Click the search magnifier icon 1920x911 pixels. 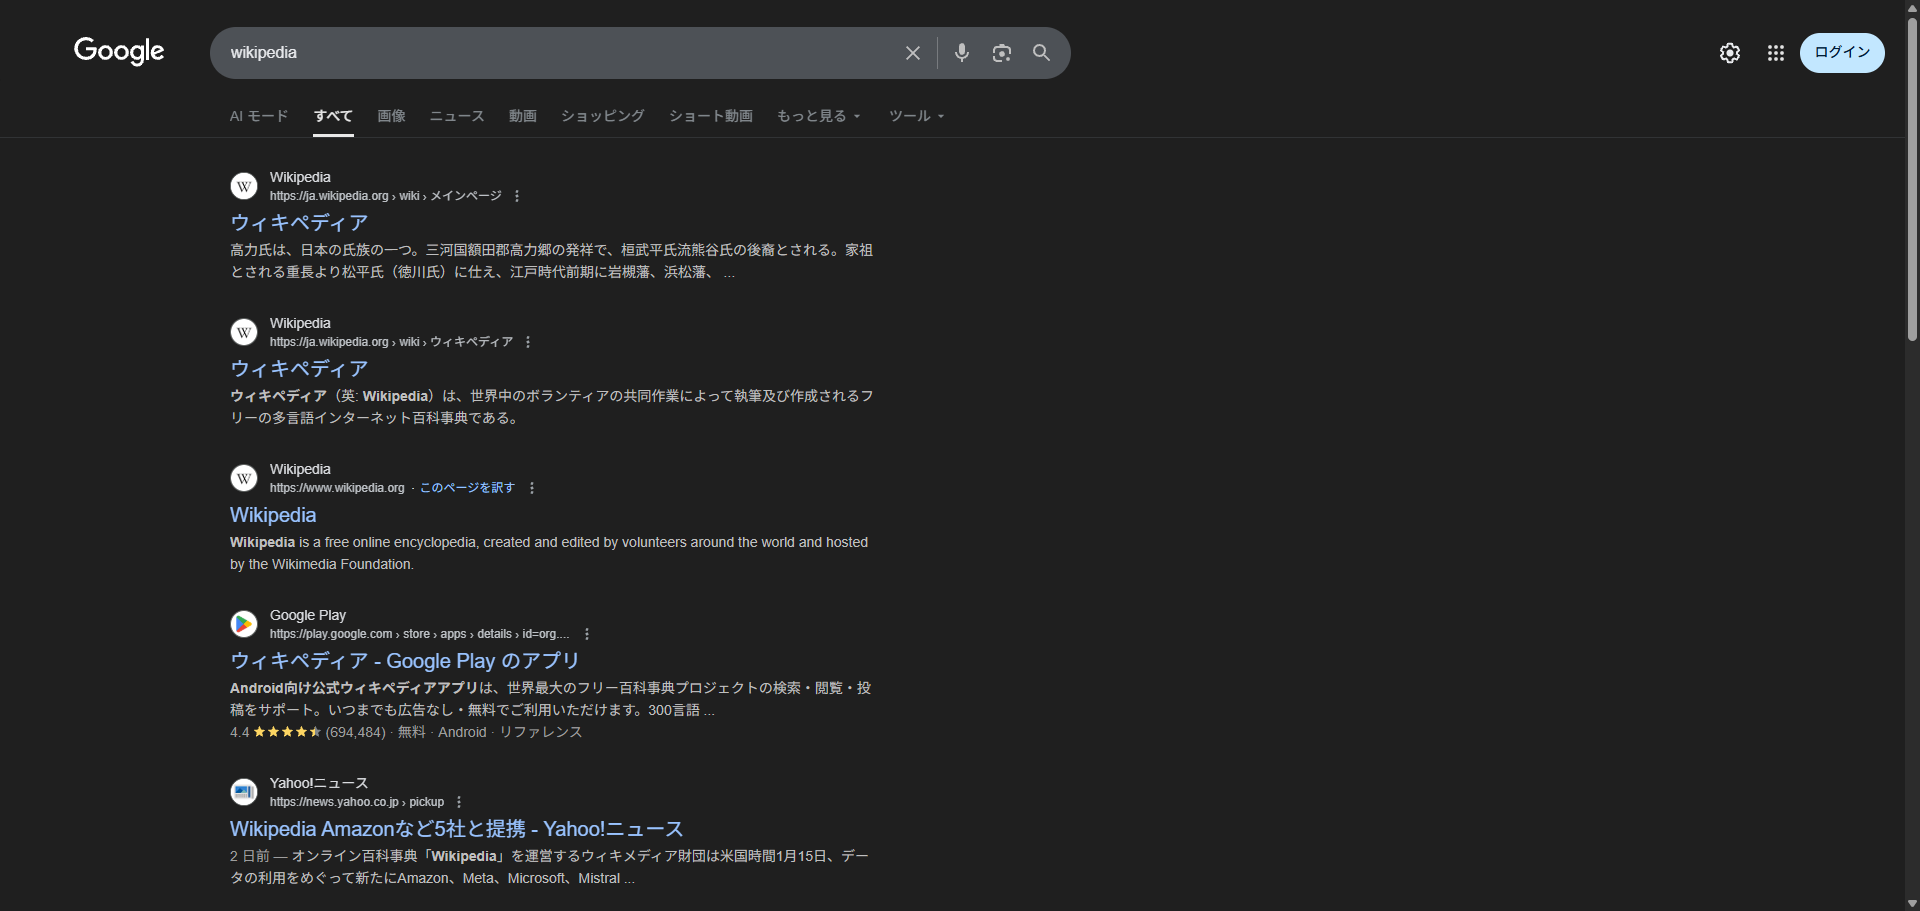point(1041,53)
